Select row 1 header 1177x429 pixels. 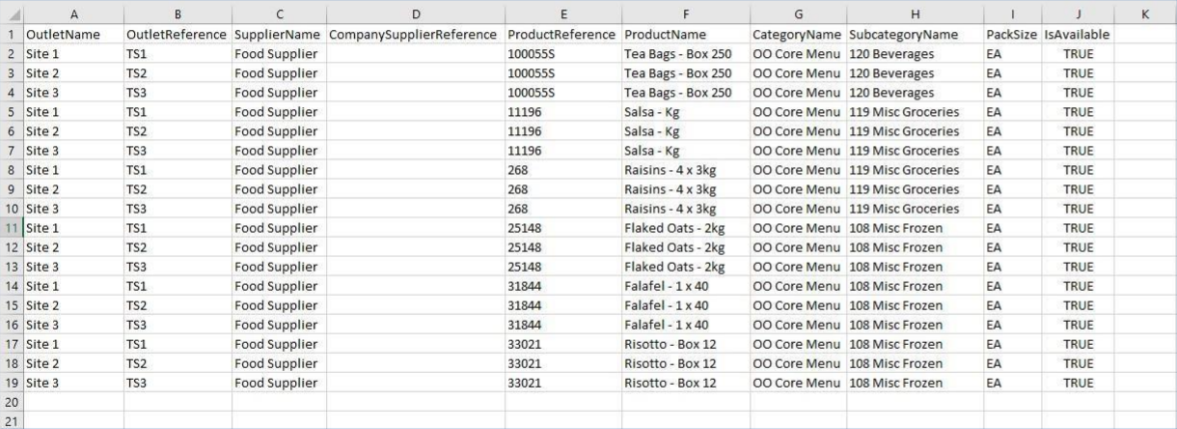coord(12,34)
